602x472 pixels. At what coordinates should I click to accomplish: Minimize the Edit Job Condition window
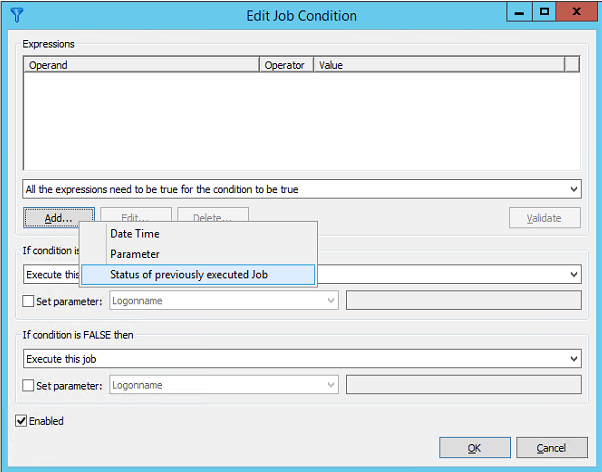pos(519,12)
